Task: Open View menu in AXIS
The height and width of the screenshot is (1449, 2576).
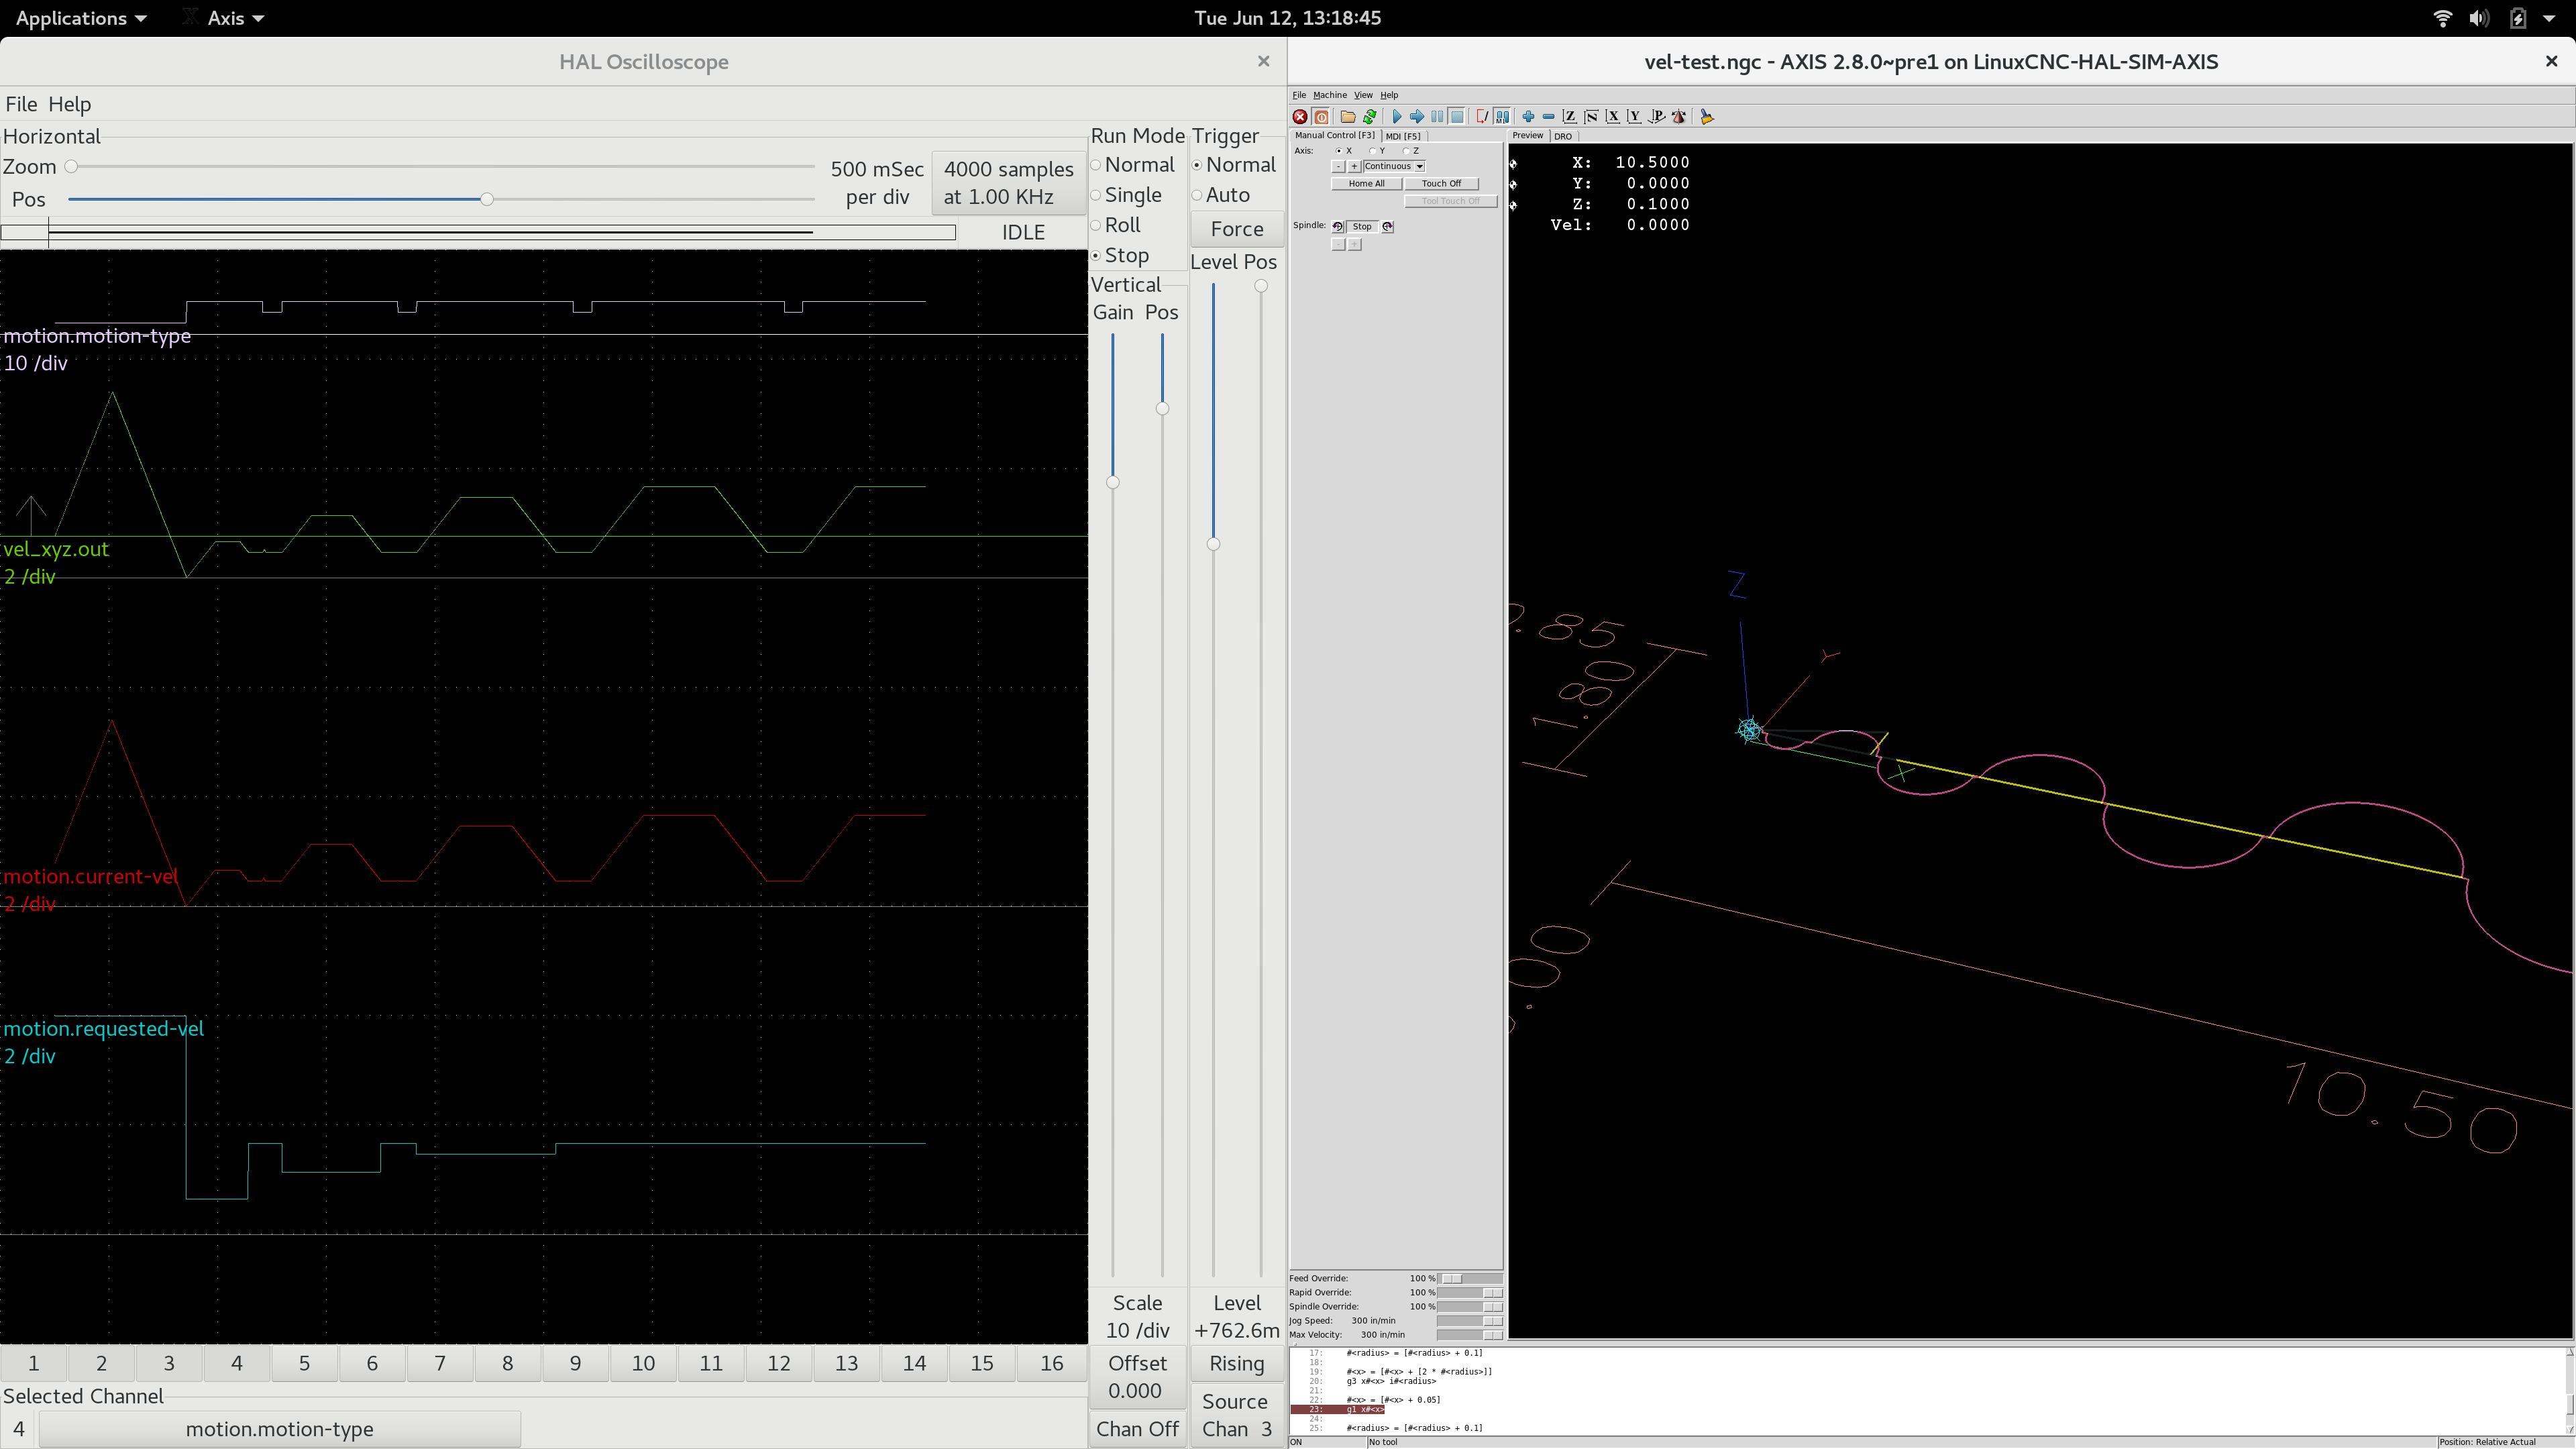Action: (1363, 95)
